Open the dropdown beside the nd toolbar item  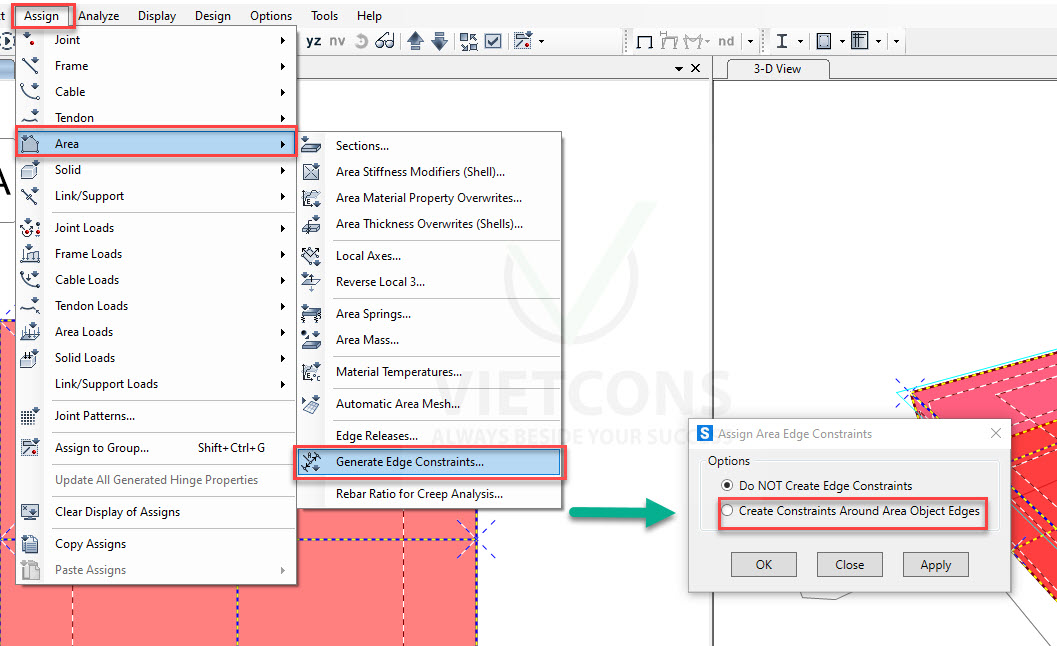pyautogui.click(x=750, y=41)
